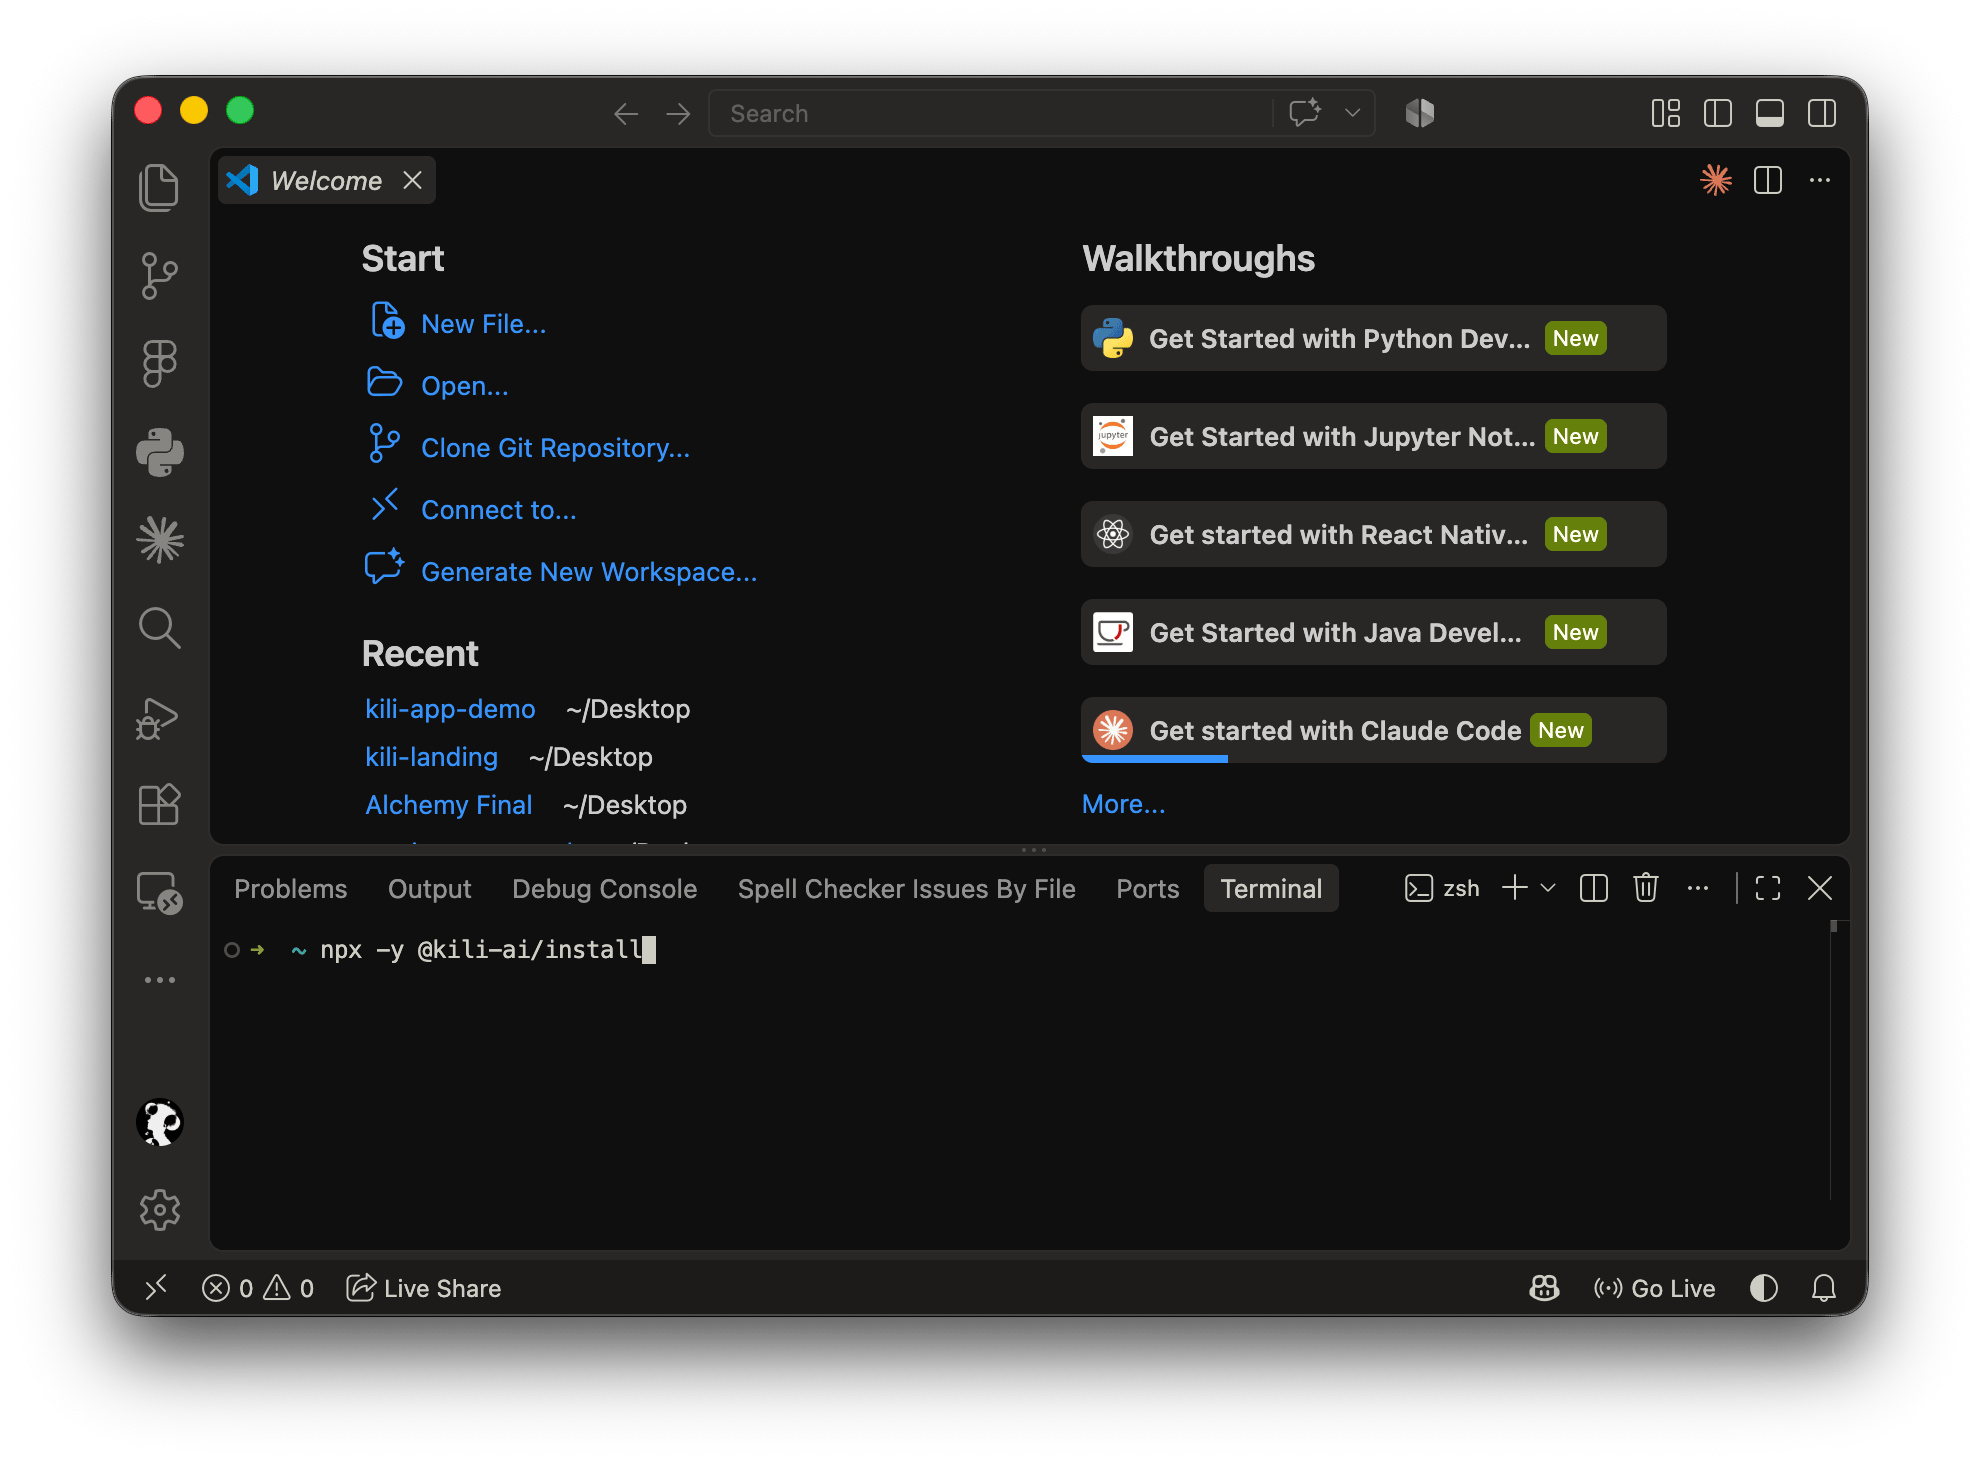Open chat dropdown chevron in title bar

[x=1353, y=113]
